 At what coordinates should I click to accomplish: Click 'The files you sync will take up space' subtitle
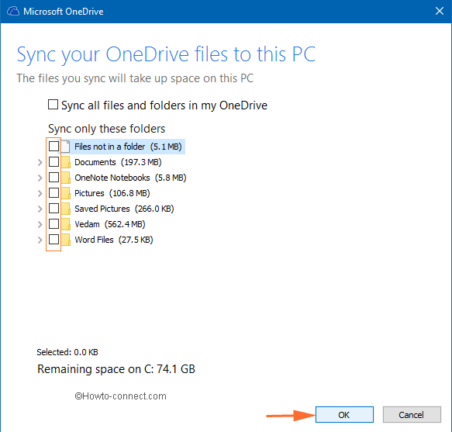[x=135, y=78]
